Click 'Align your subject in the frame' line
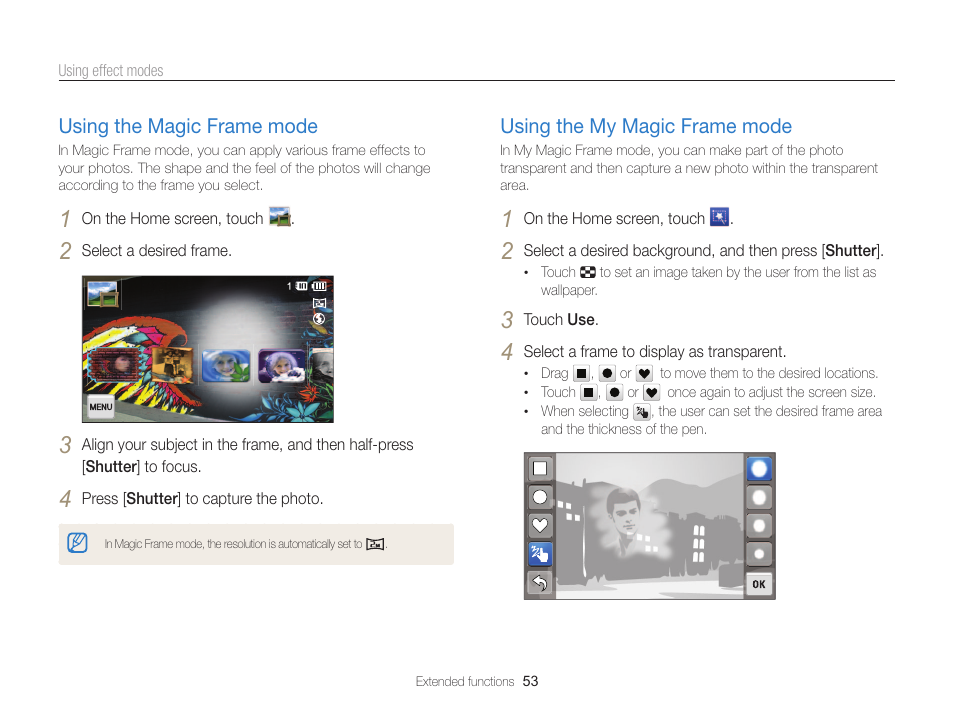954x720 pixels. [248, 445]
